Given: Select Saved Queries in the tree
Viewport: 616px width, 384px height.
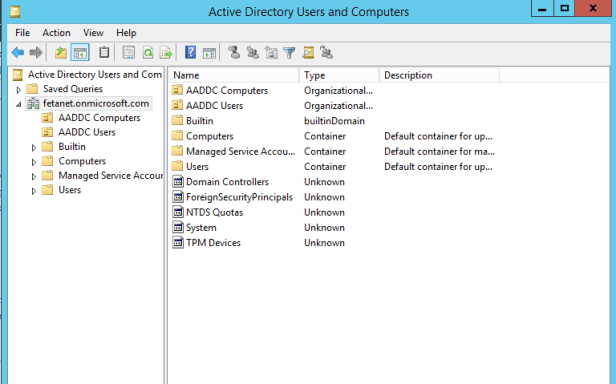Looking at the screenshot, I should [x=73, y=89].
